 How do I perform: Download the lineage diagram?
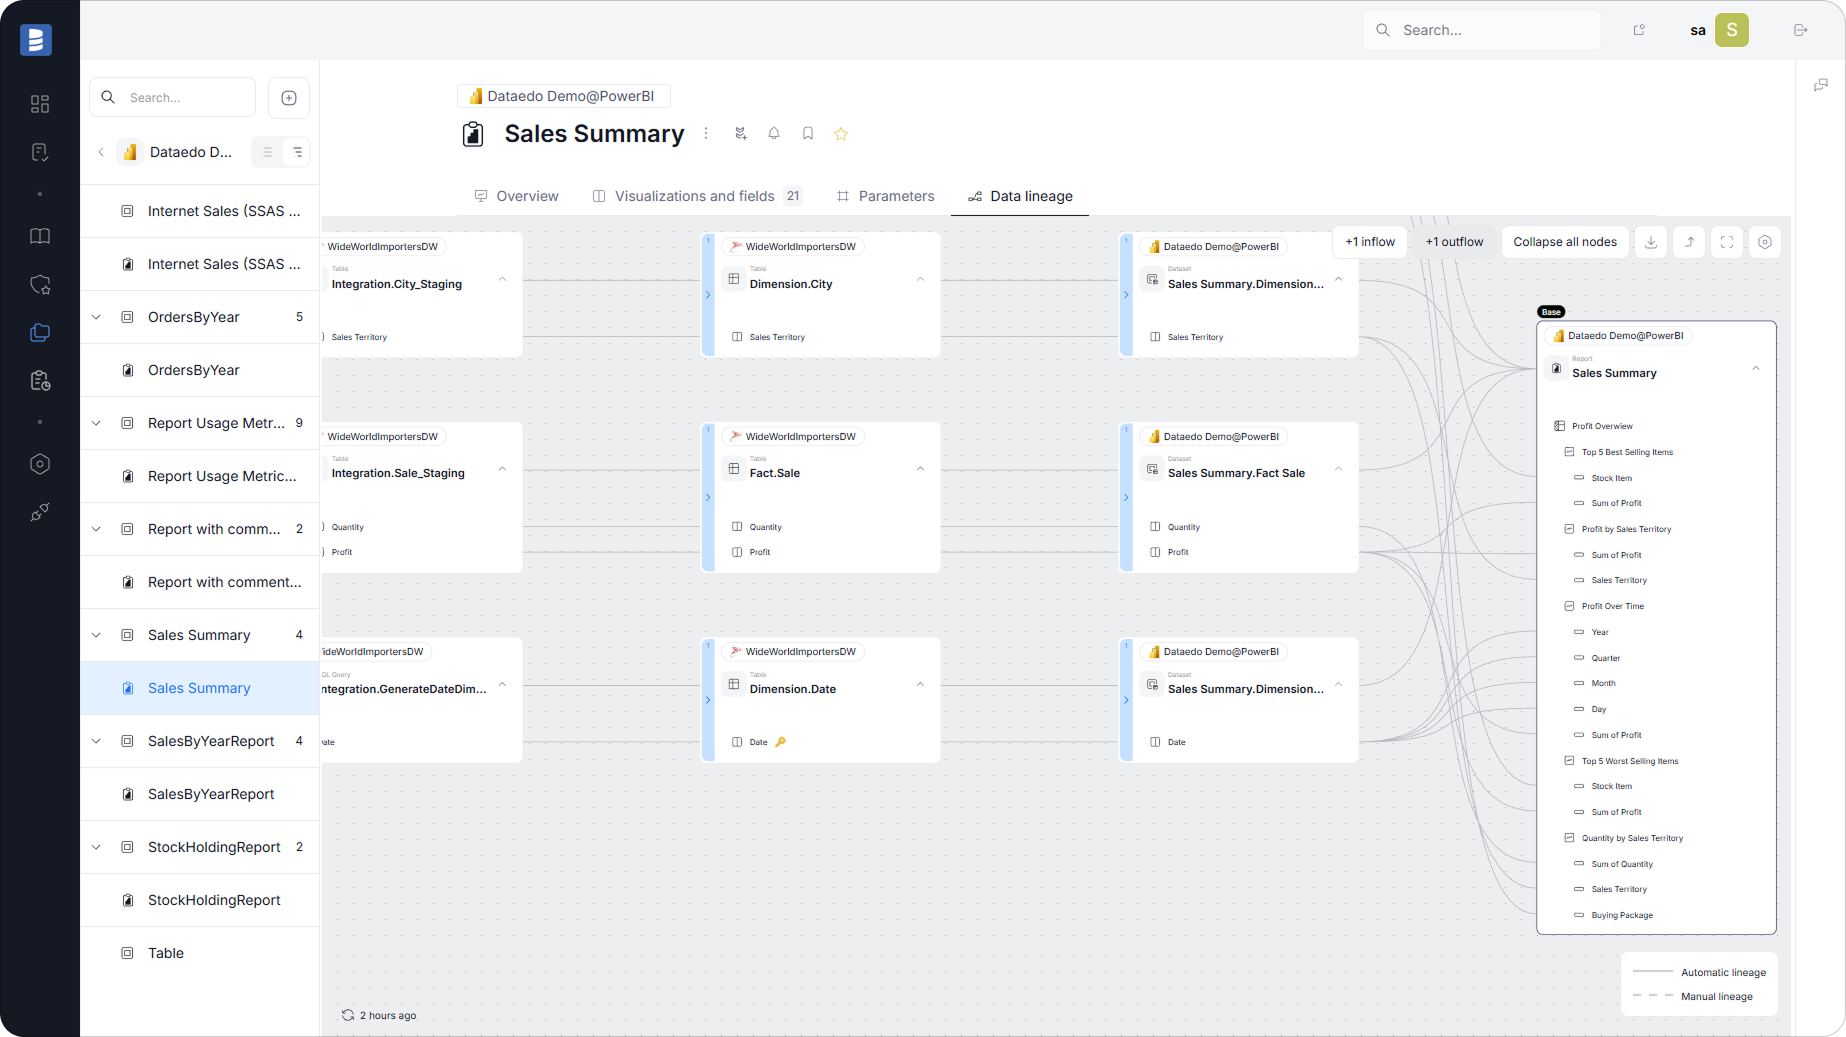pos(1651,242)
